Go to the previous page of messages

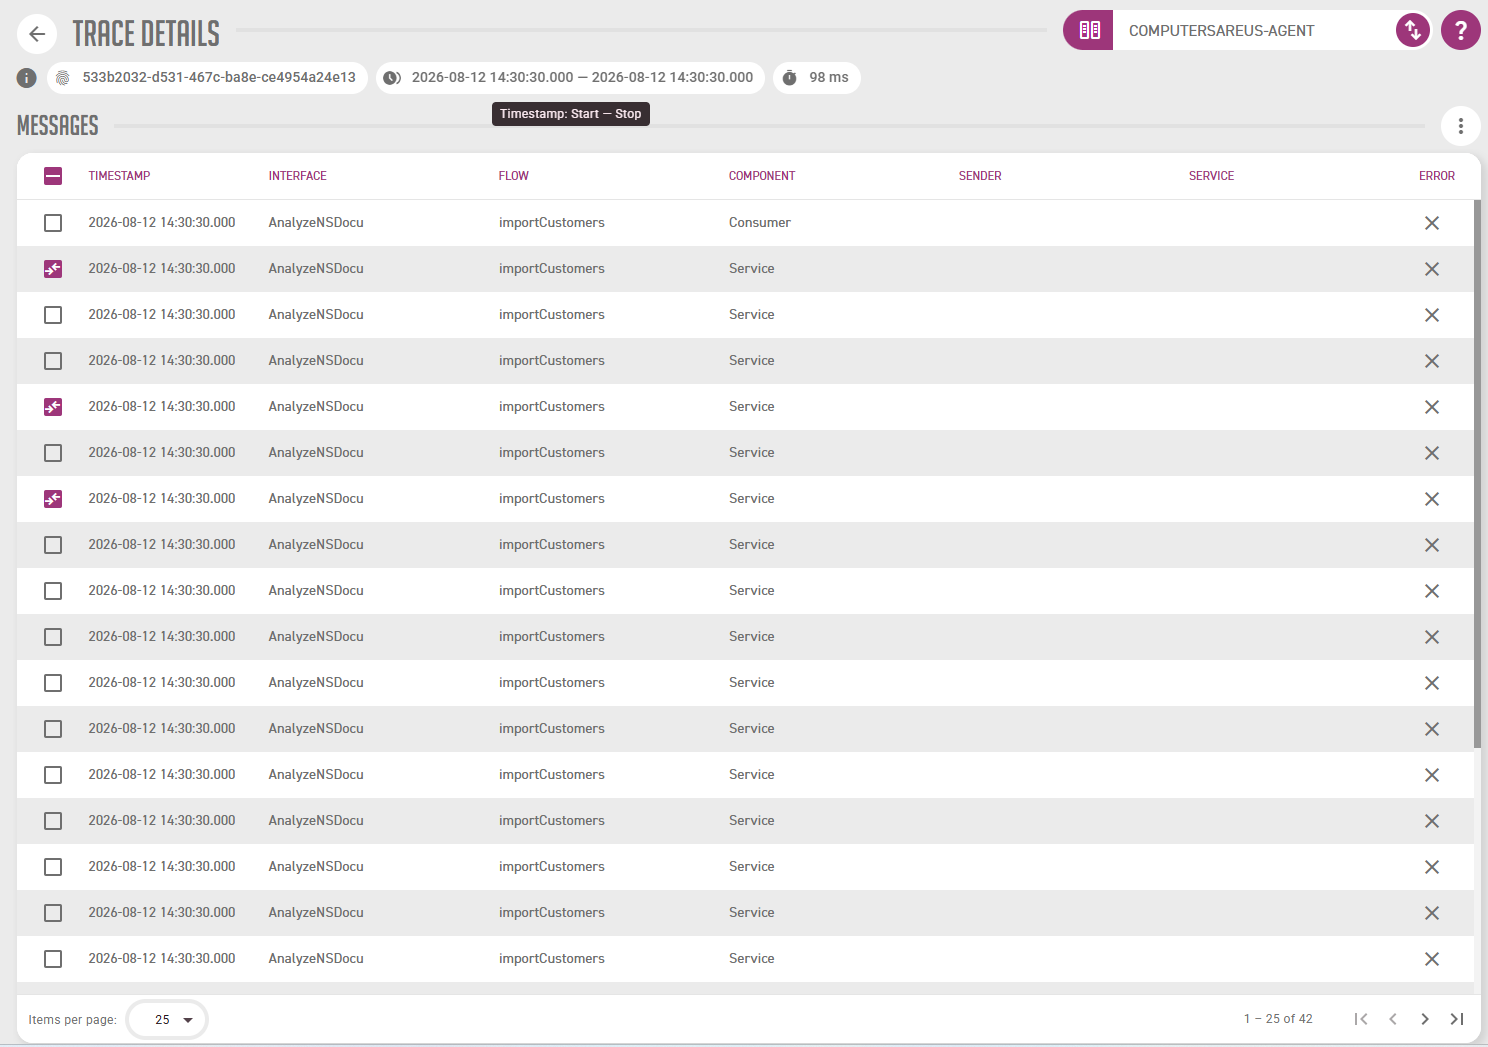coord(1393,1019)
